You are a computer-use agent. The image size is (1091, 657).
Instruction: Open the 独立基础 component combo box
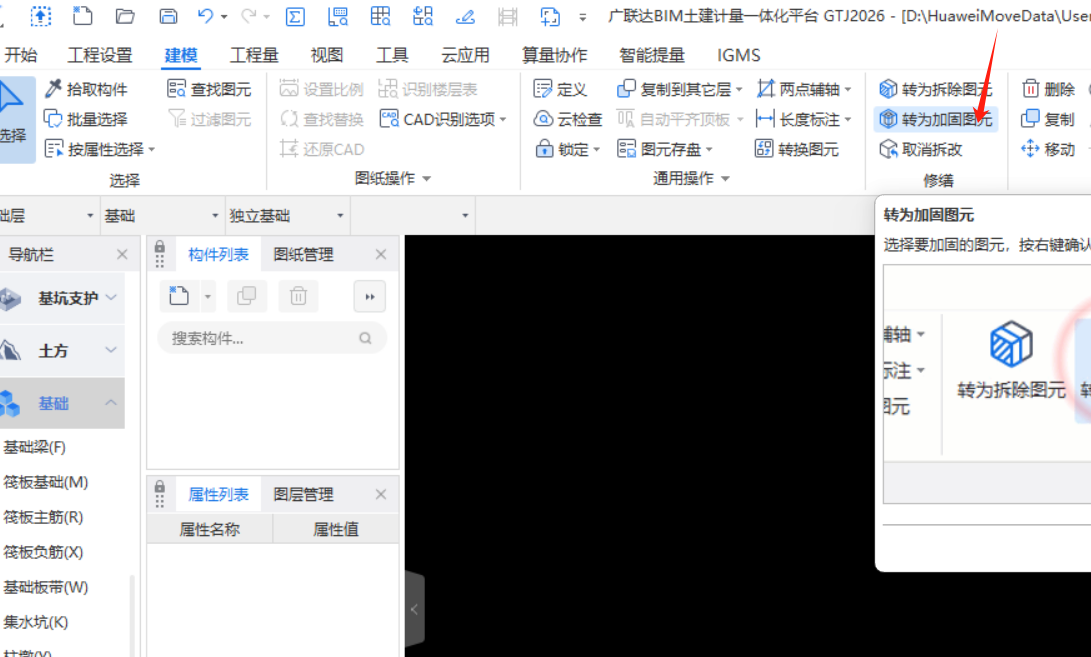click(x=287, y=216)
